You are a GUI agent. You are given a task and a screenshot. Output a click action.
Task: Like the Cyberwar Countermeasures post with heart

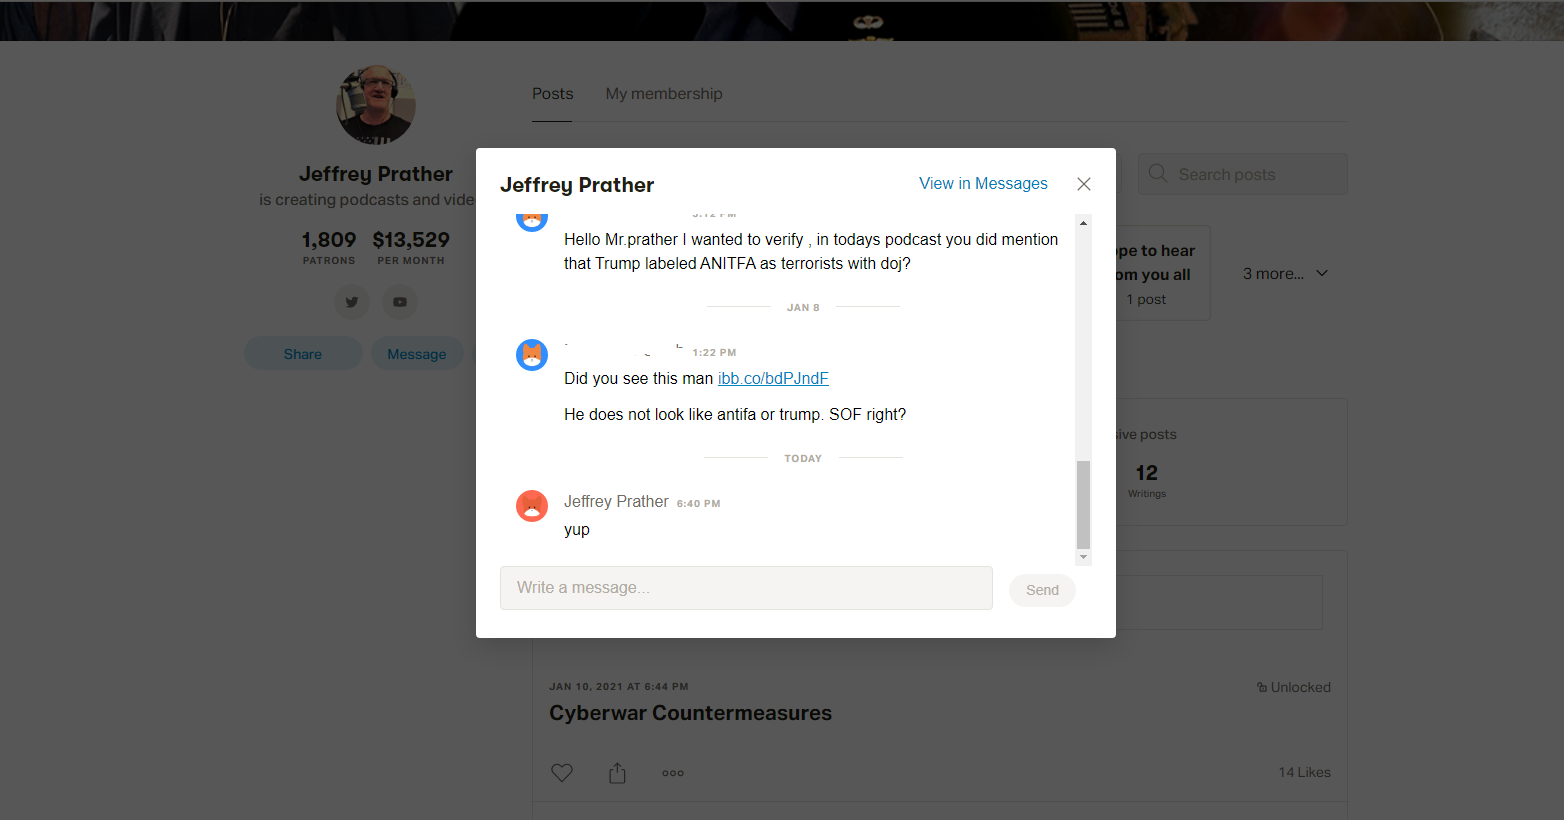[x=562, y=773]
